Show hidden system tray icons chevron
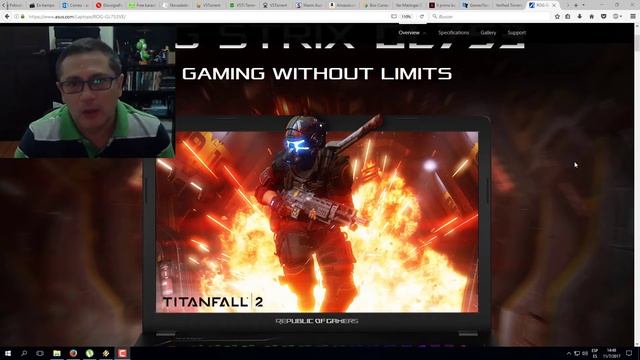Screen dimensions: 640x360 point(569,353)
